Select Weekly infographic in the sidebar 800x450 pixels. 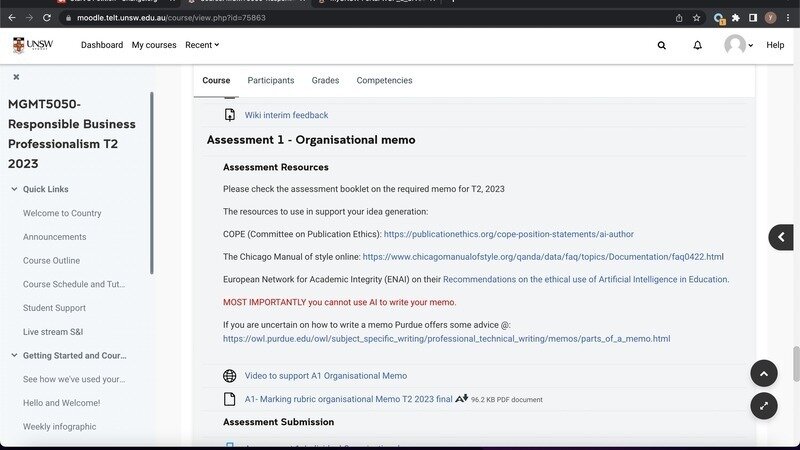pyautogui.click(x=59, y=427)
